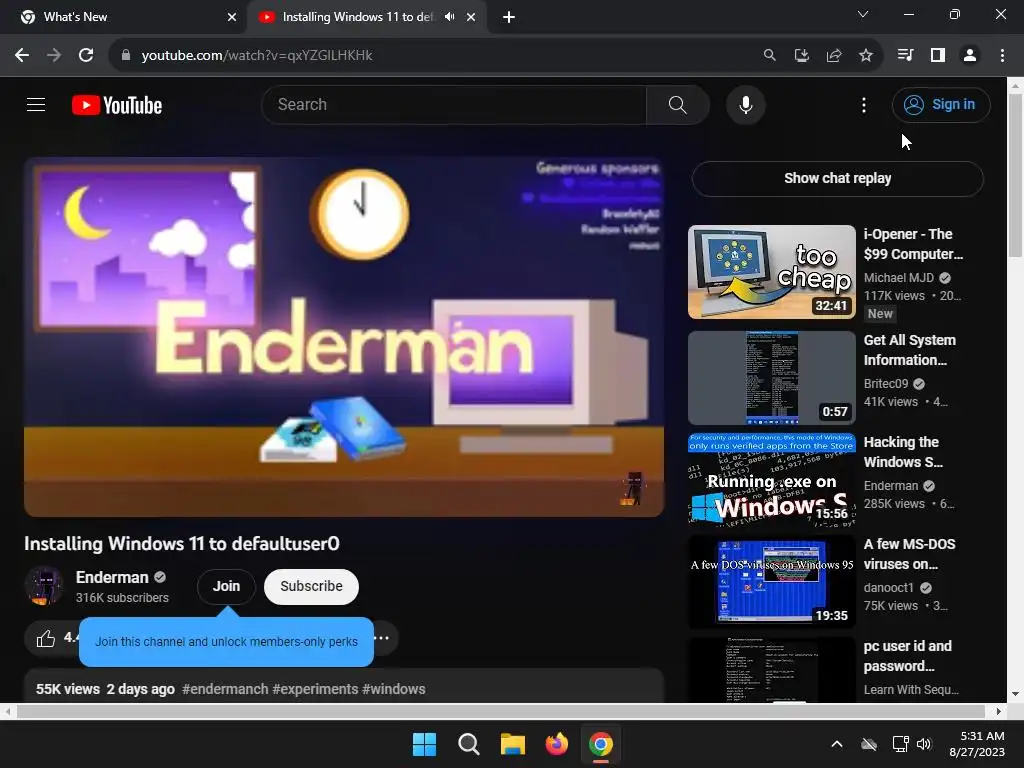Open A few MS-DOS viruses thumbnail
Image resolution: width=1024 pixels, height=768 pixels.
point(772,581)
